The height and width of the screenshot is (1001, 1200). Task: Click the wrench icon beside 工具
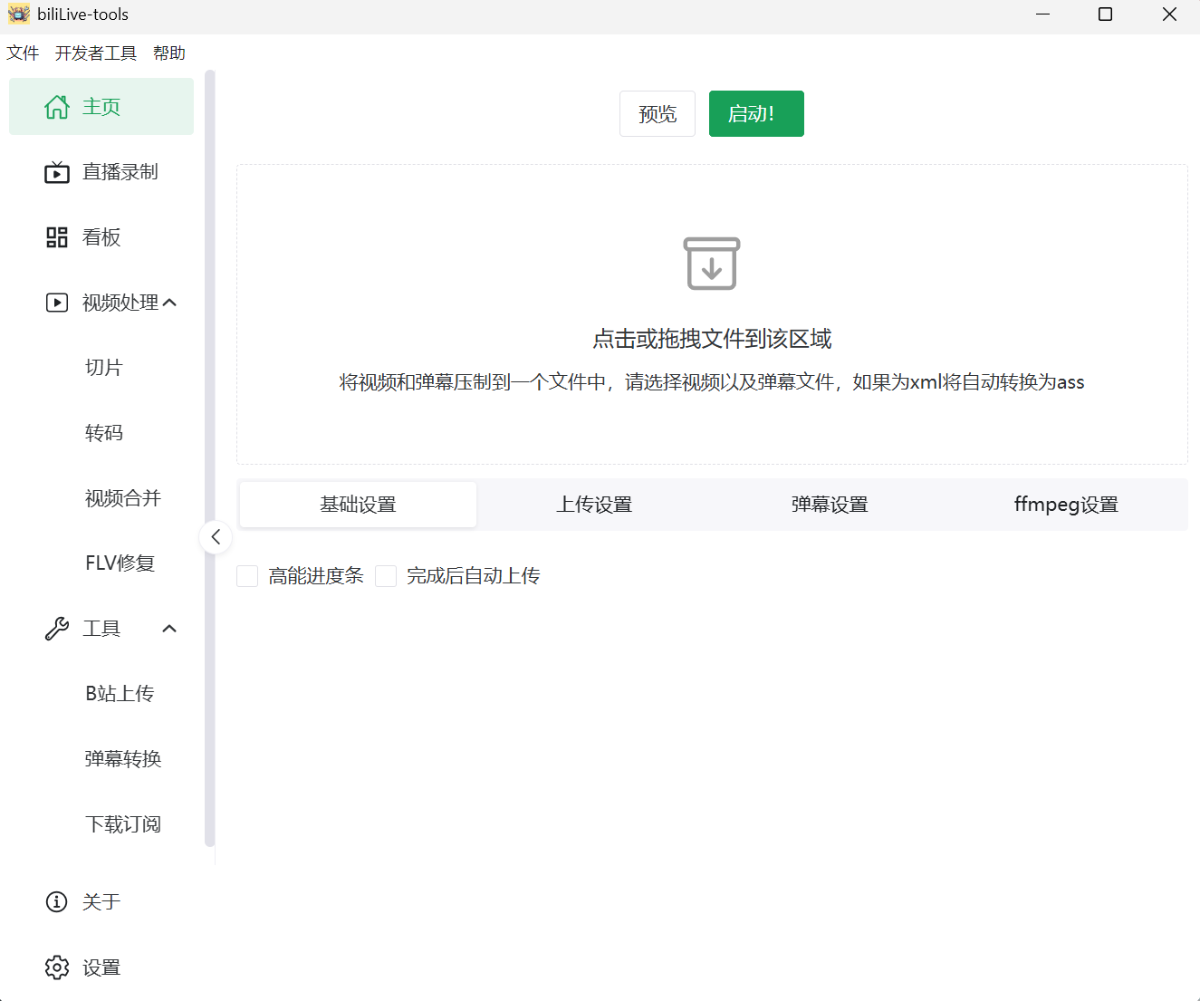pos(57,629)
